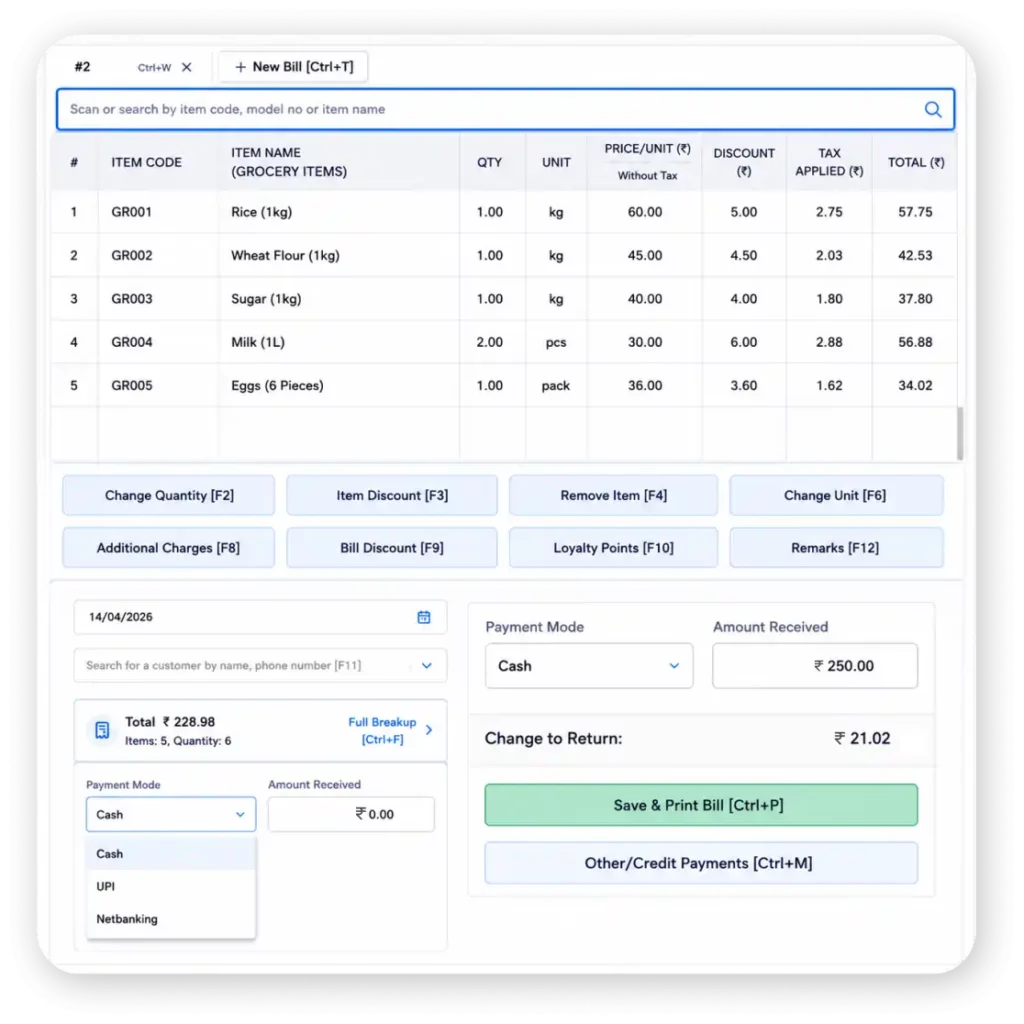This screenshot has width=1024, height=1024.
Task: Click the ₹ 250.00 Amount Received field
Action: [814, 665]
